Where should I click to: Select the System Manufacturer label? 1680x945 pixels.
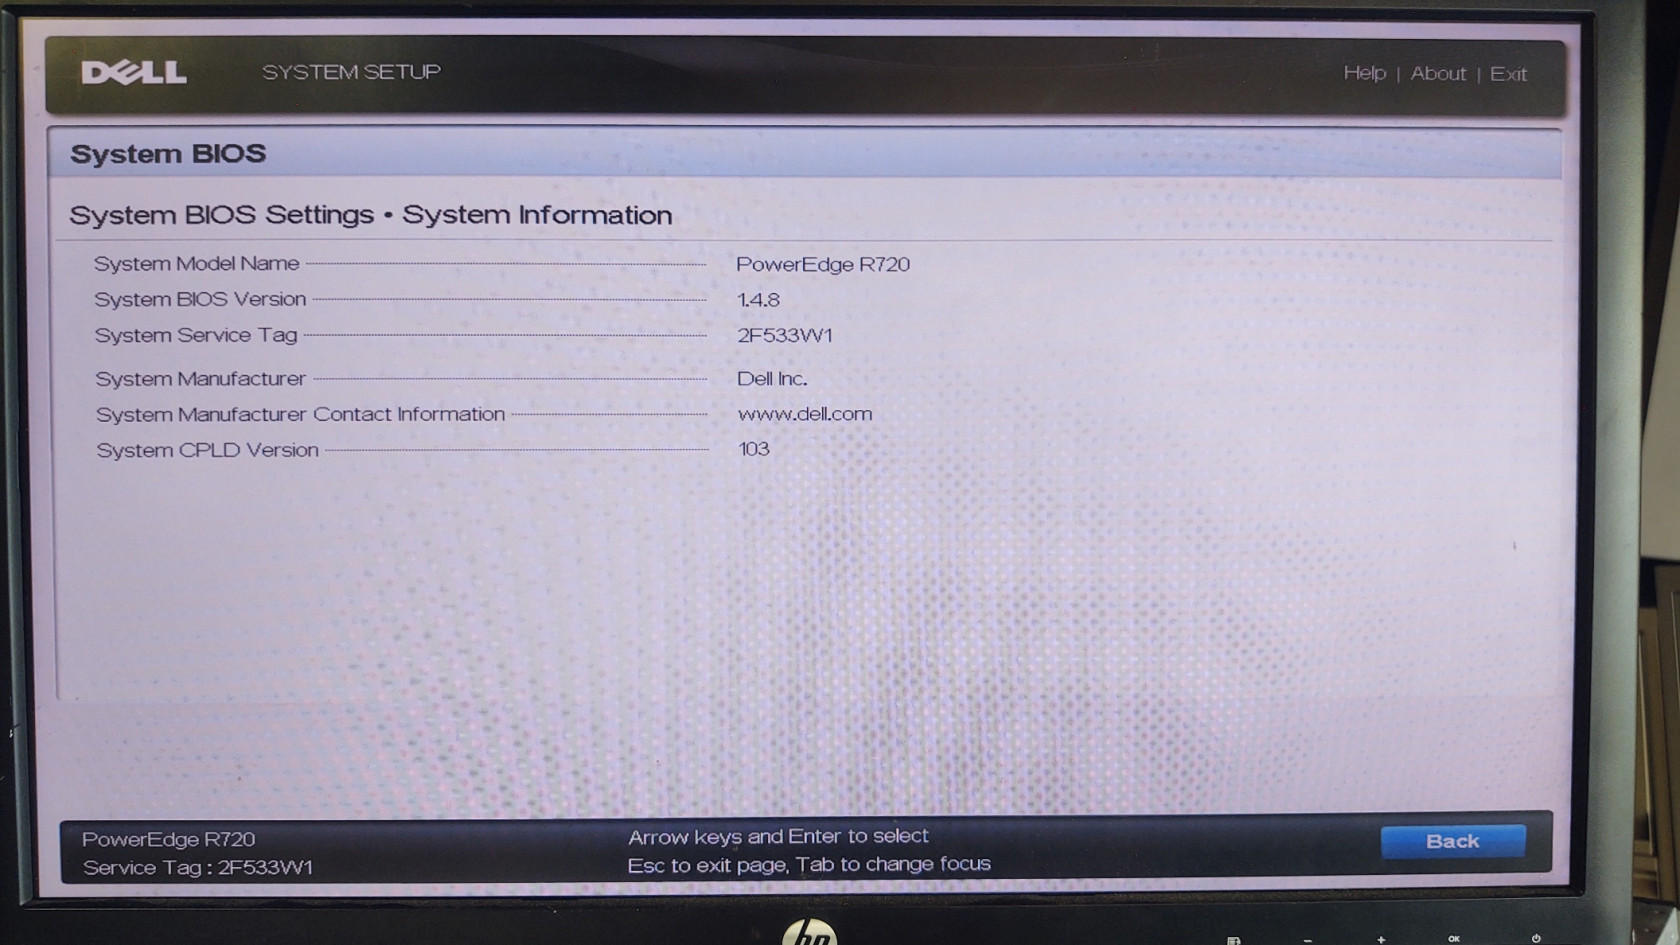[x=200, y=379]
